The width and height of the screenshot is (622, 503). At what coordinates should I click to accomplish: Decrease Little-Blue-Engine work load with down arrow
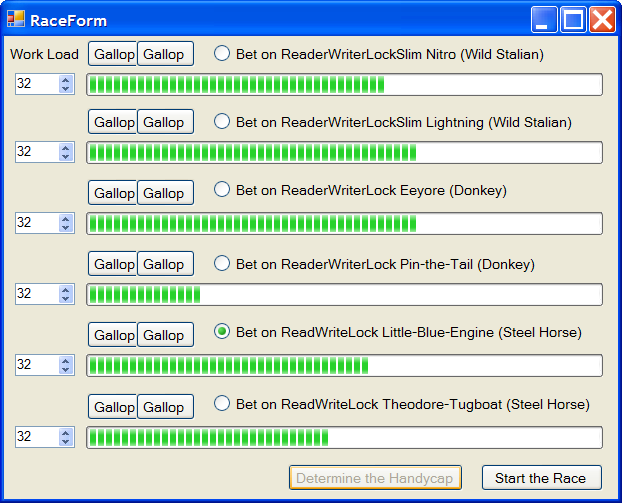(66, 370)
